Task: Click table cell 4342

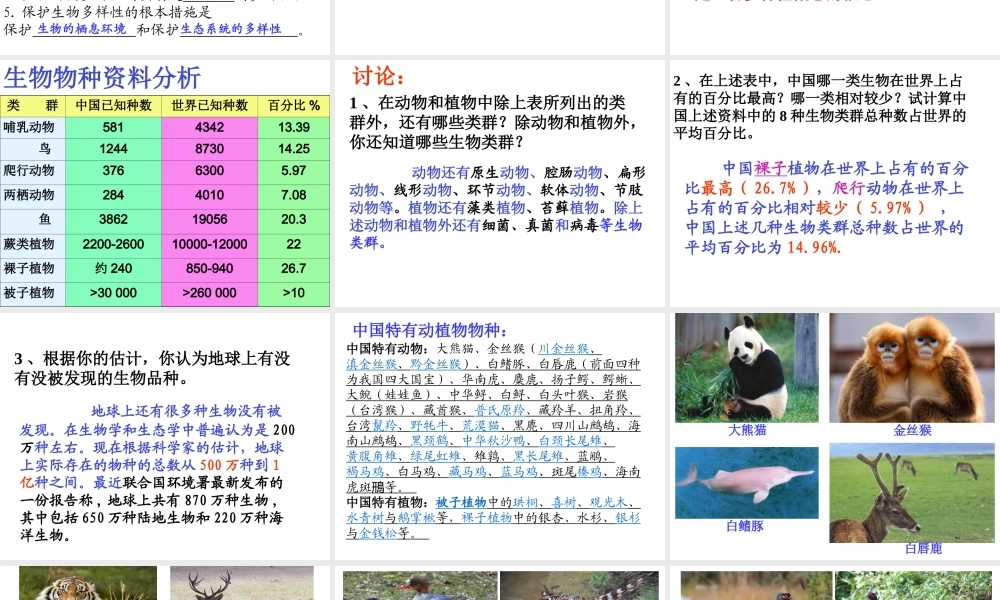Action: 210,128
